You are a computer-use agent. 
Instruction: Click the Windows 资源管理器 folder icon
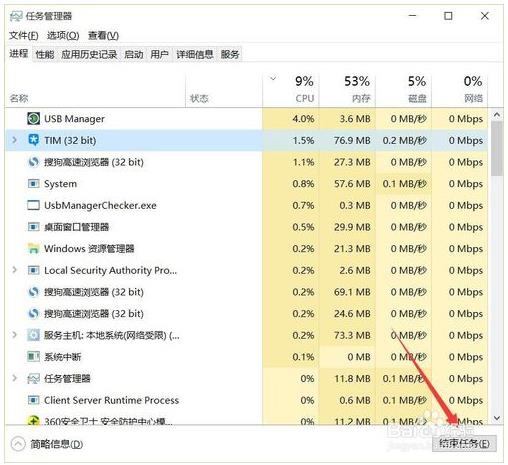click(x=33, y=249)
